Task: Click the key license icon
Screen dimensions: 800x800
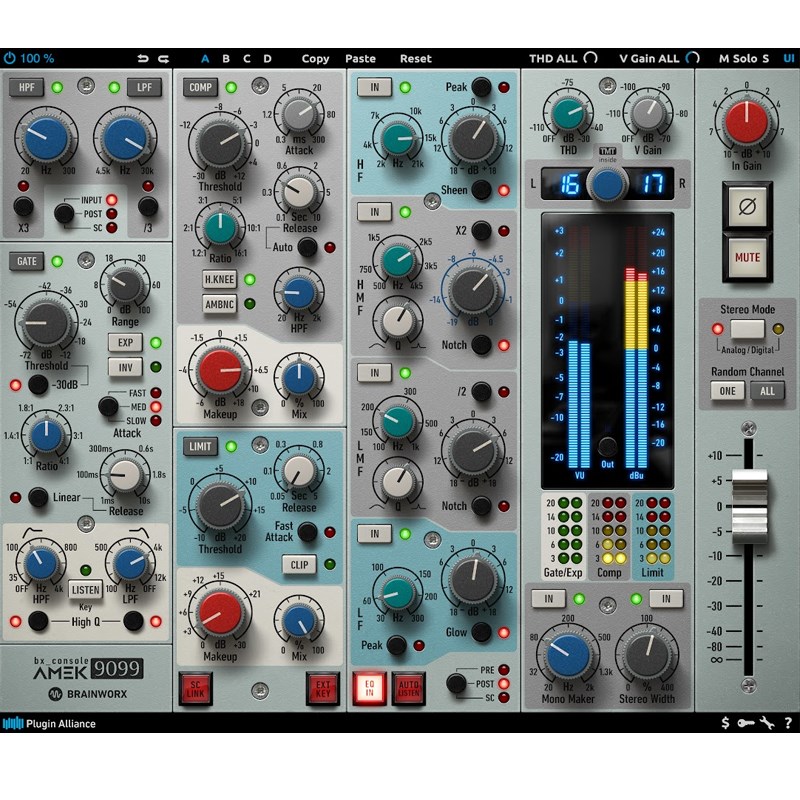Action: [x=745, y=723]
